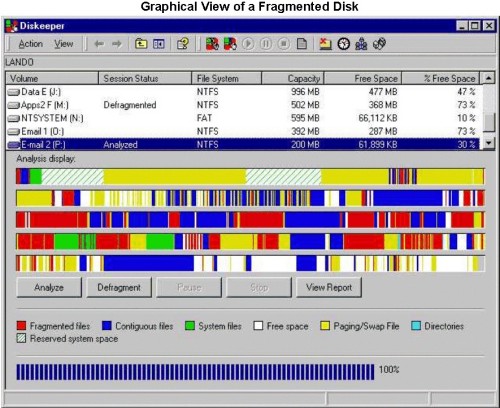Sort by the % Free Space column header
Screen dimensions: 500x408
(x=441, y=78)
